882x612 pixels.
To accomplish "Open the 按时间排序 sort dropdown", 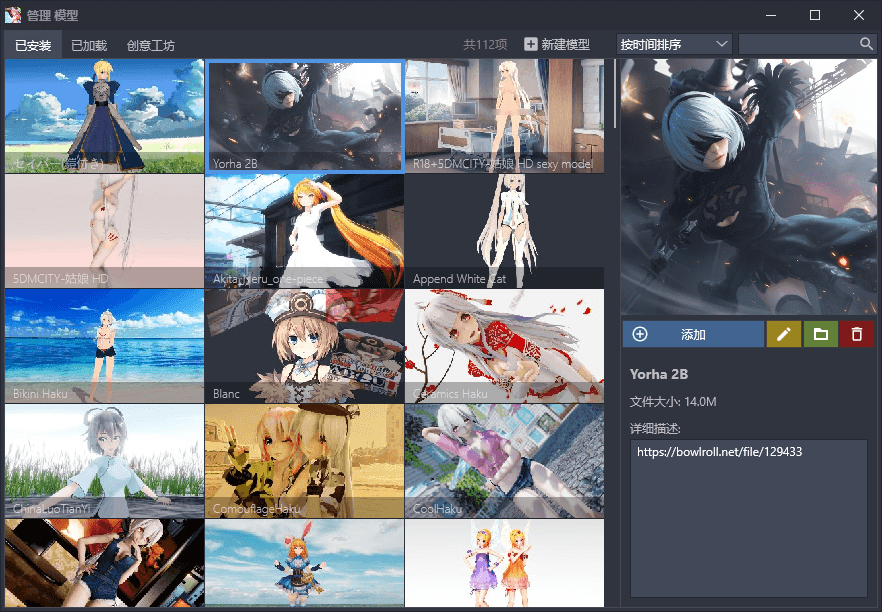I will pyautogui.click(x=675, y=44).
